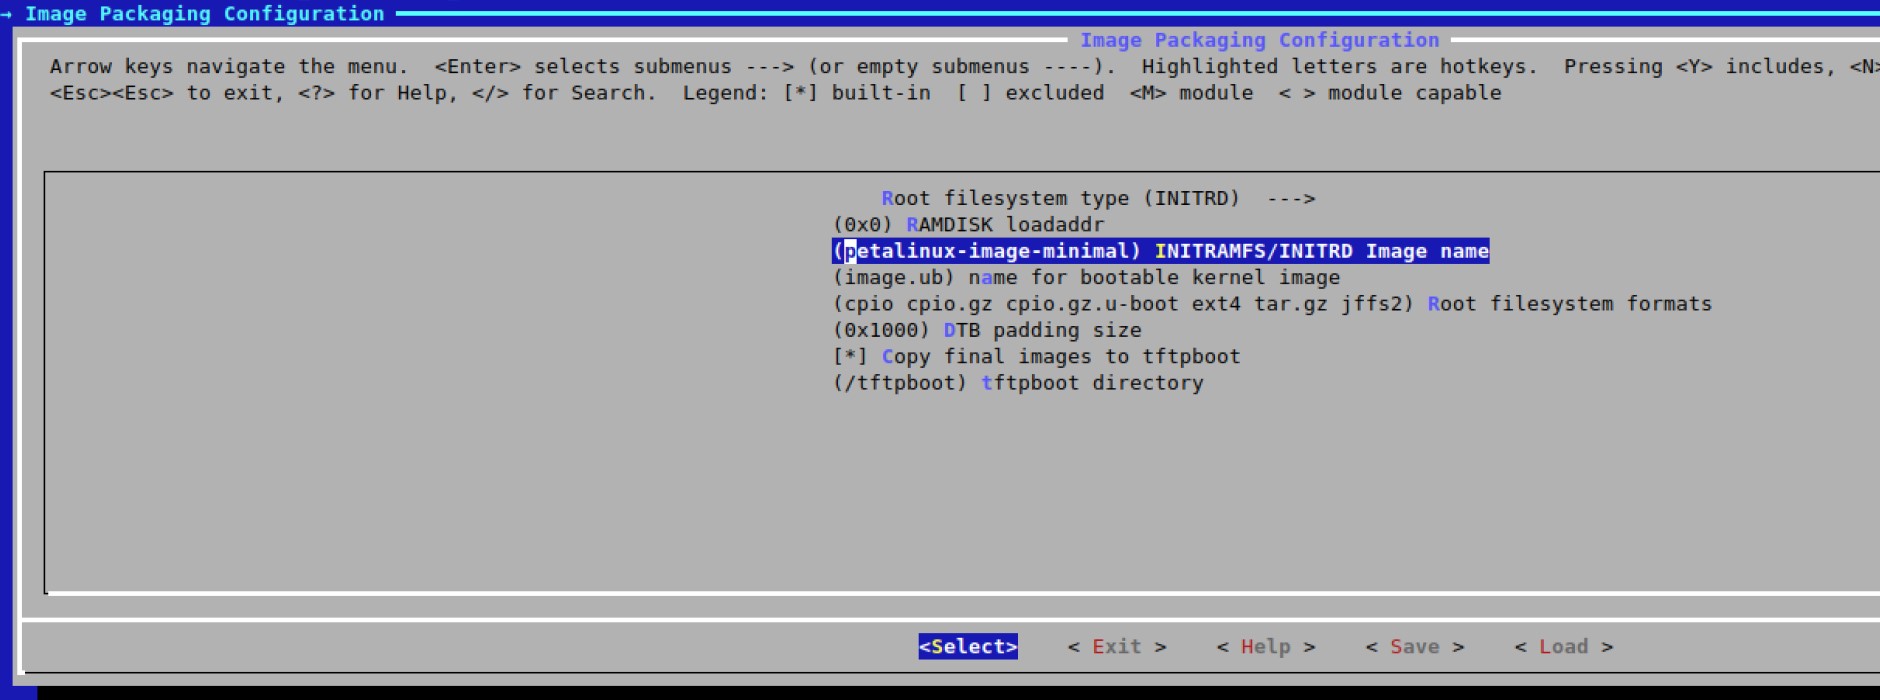Click the ---> arrow after Root filesystem type
The height and width of the screenshot is (700, 1880).
point(1290,198)
